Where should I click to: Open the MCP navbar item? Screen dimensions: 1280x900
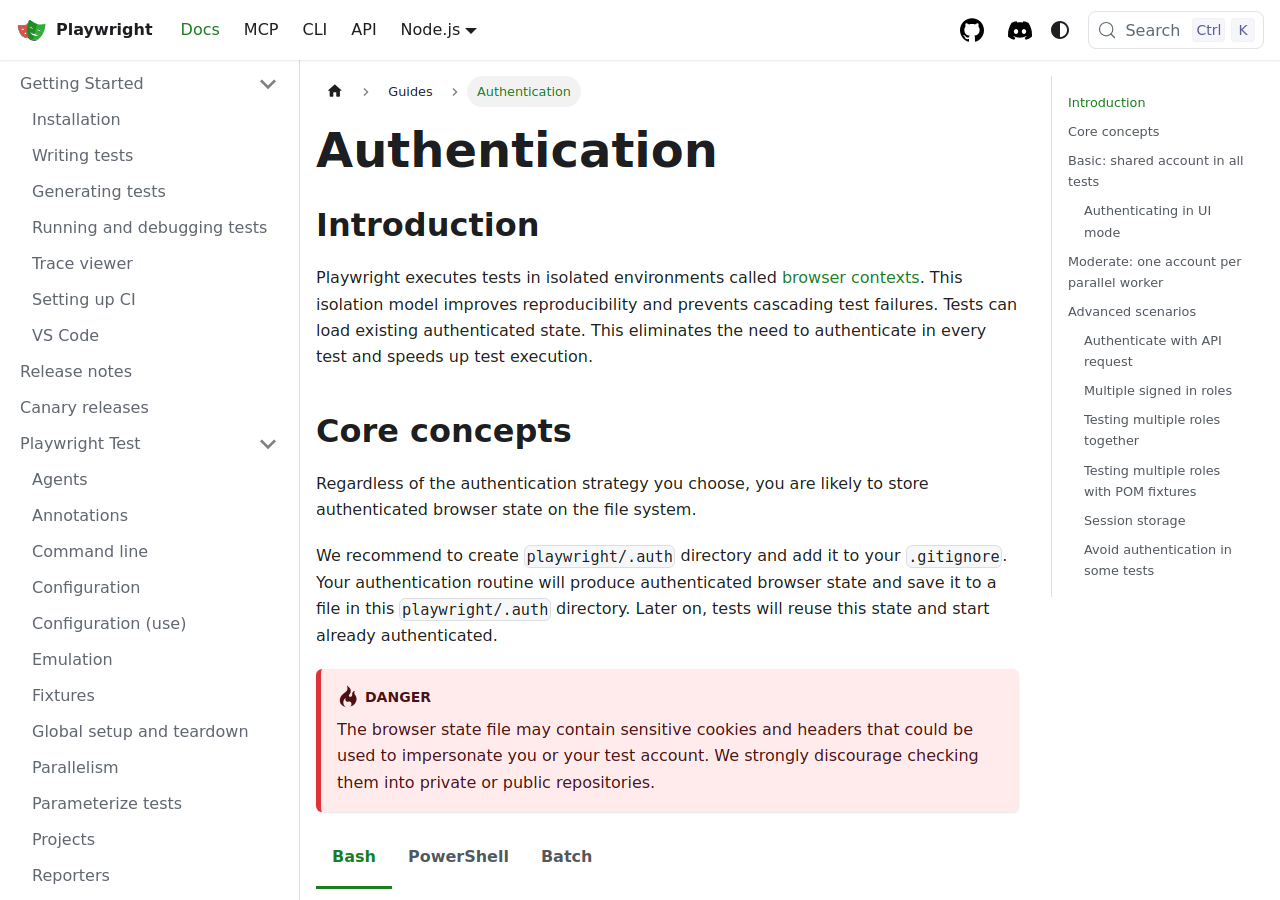pos(261,30)
